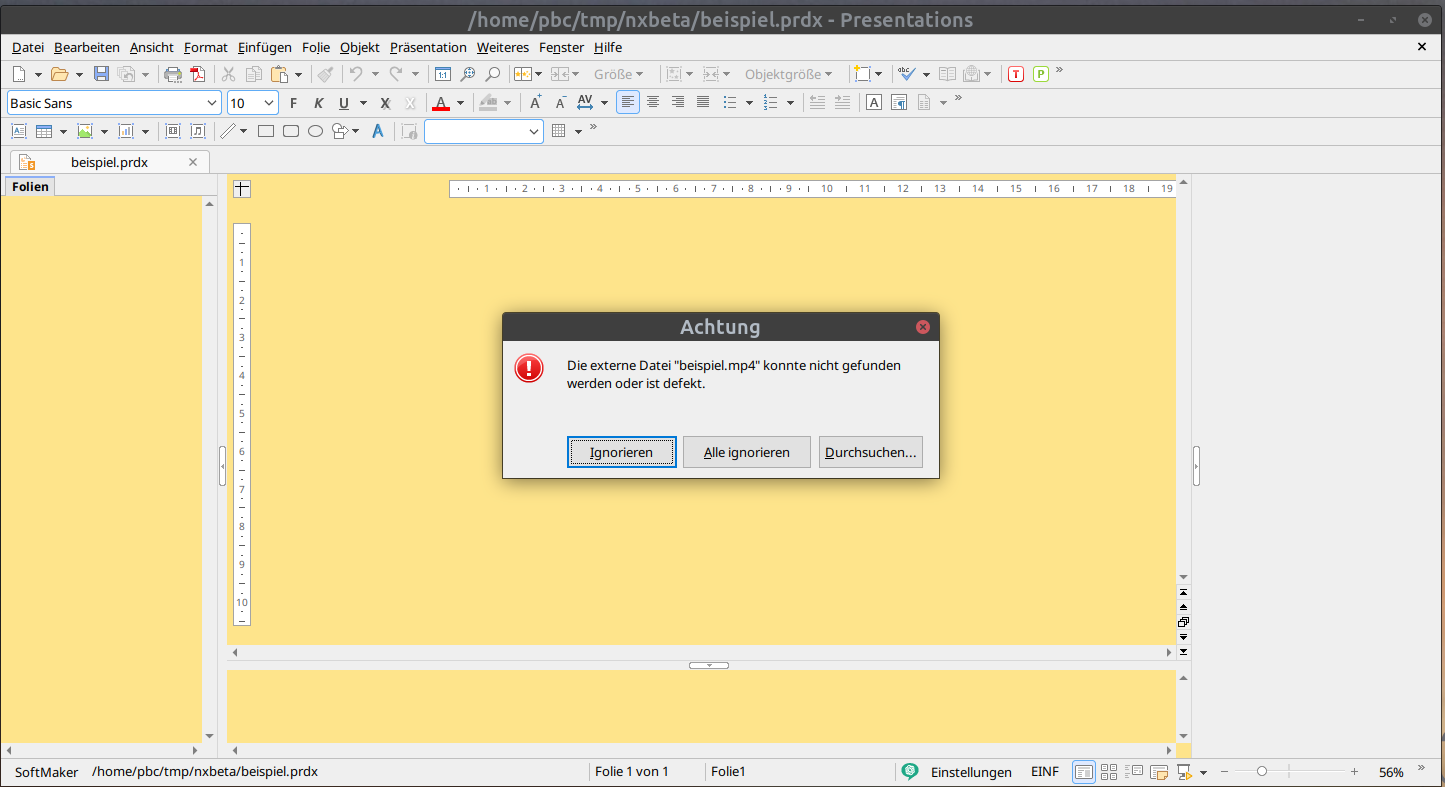Click Einstellungen in the status bar

pyautogui.click(x=971, y=772)
